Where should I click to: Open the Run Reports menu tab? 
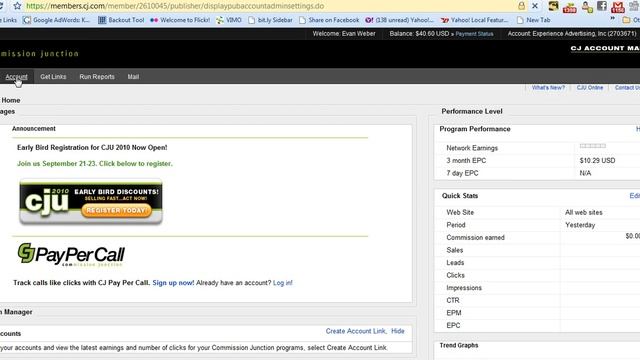click(x=97, y=77)
